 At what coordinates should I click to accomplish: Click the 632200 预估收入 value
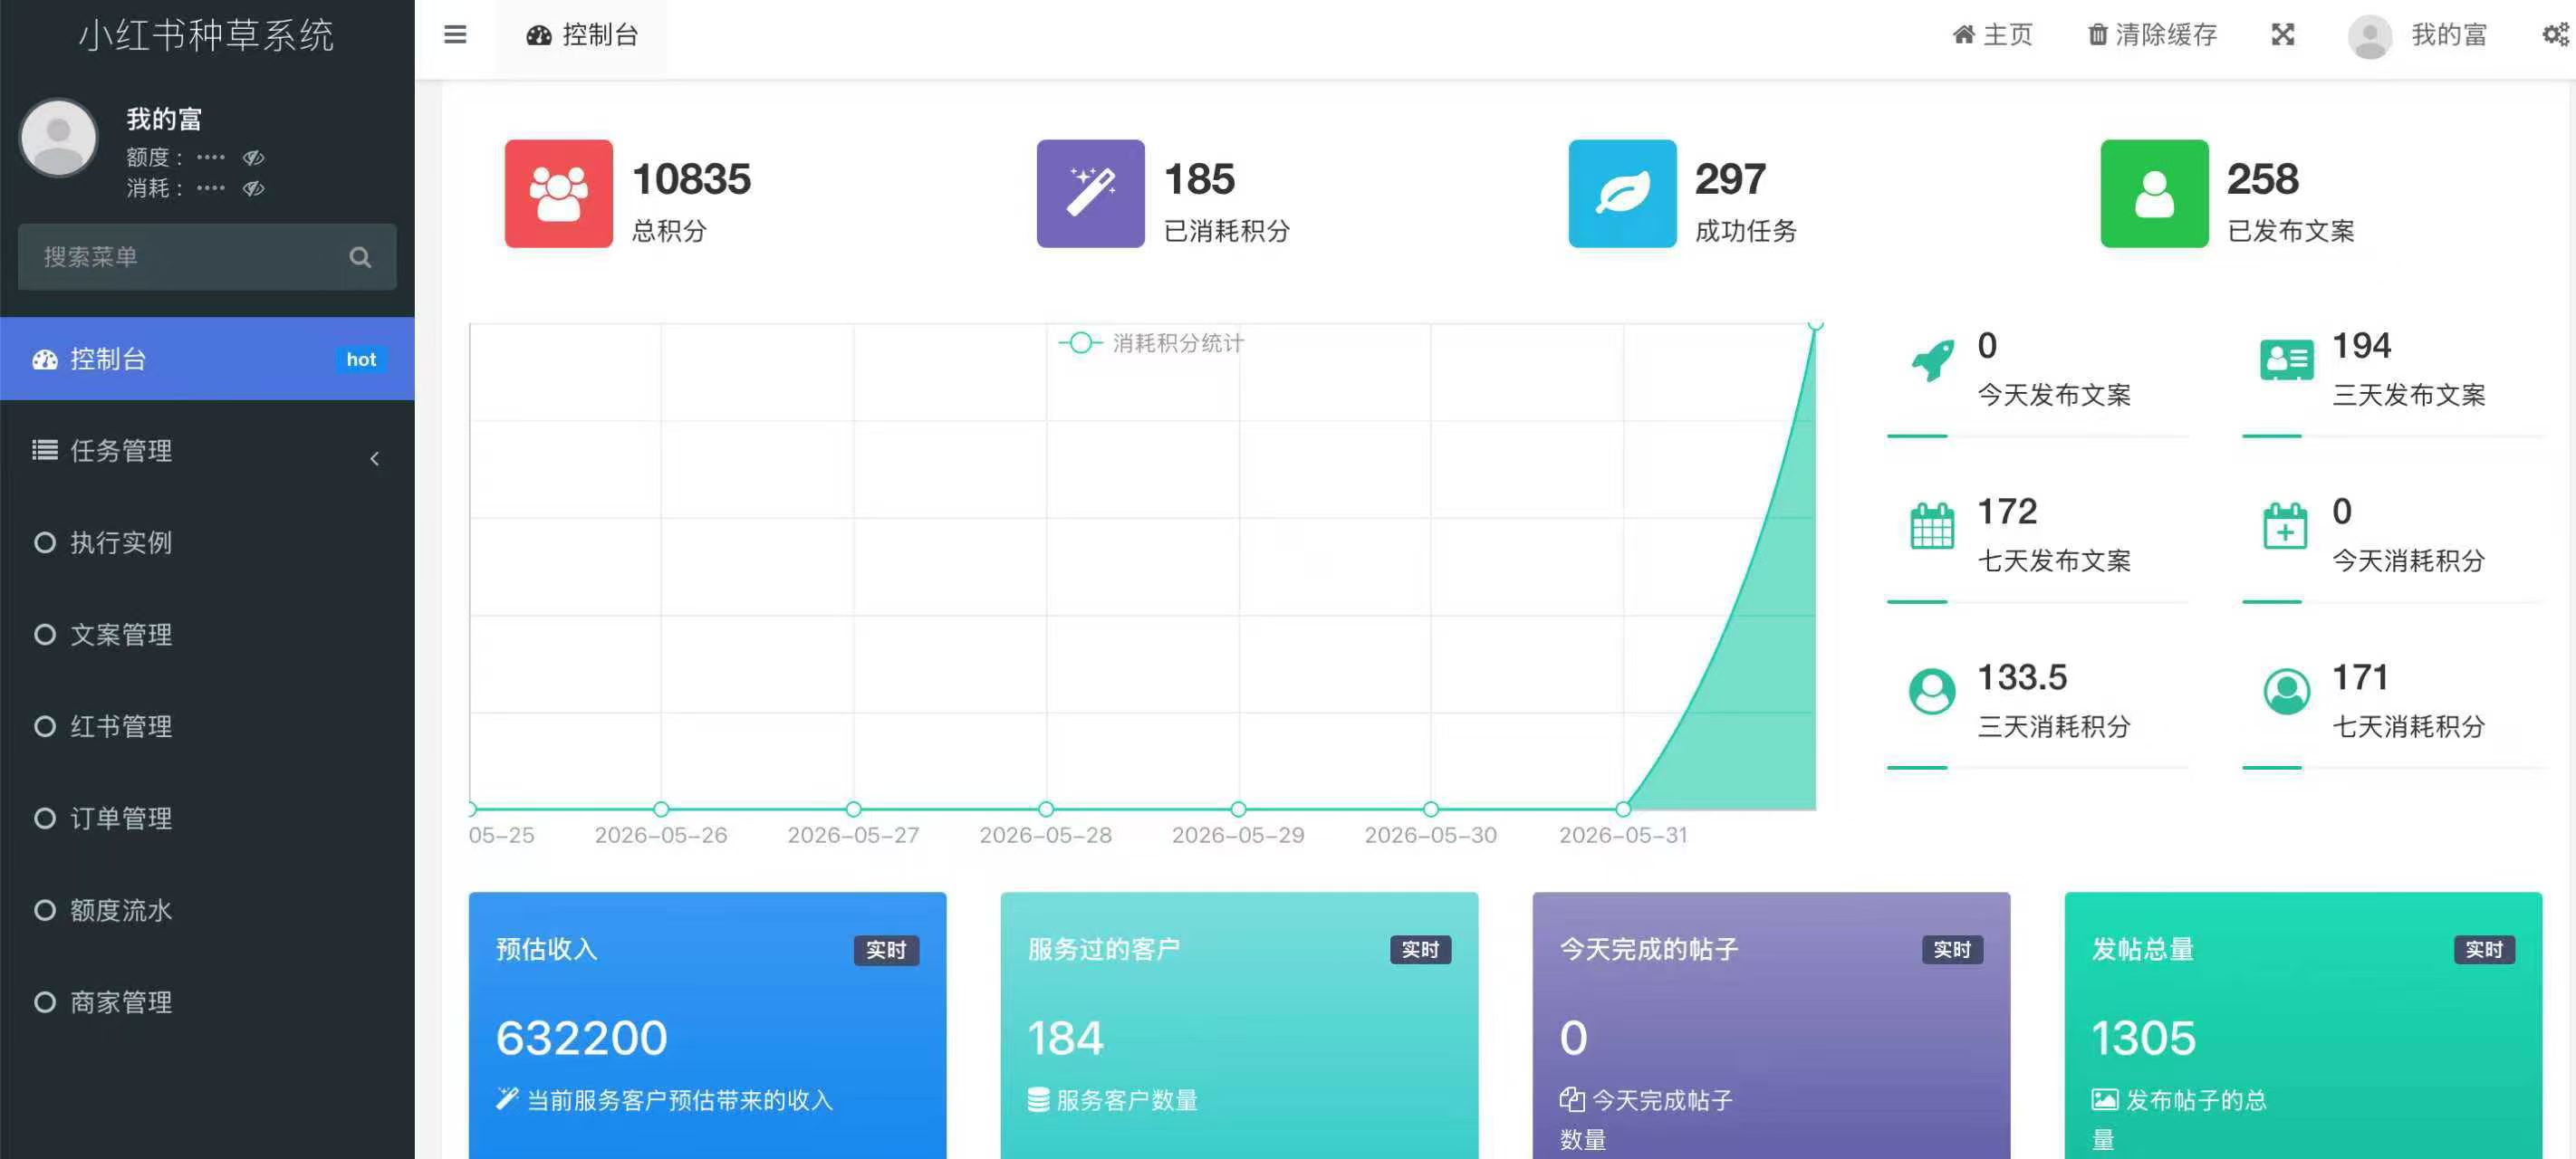581,1038
